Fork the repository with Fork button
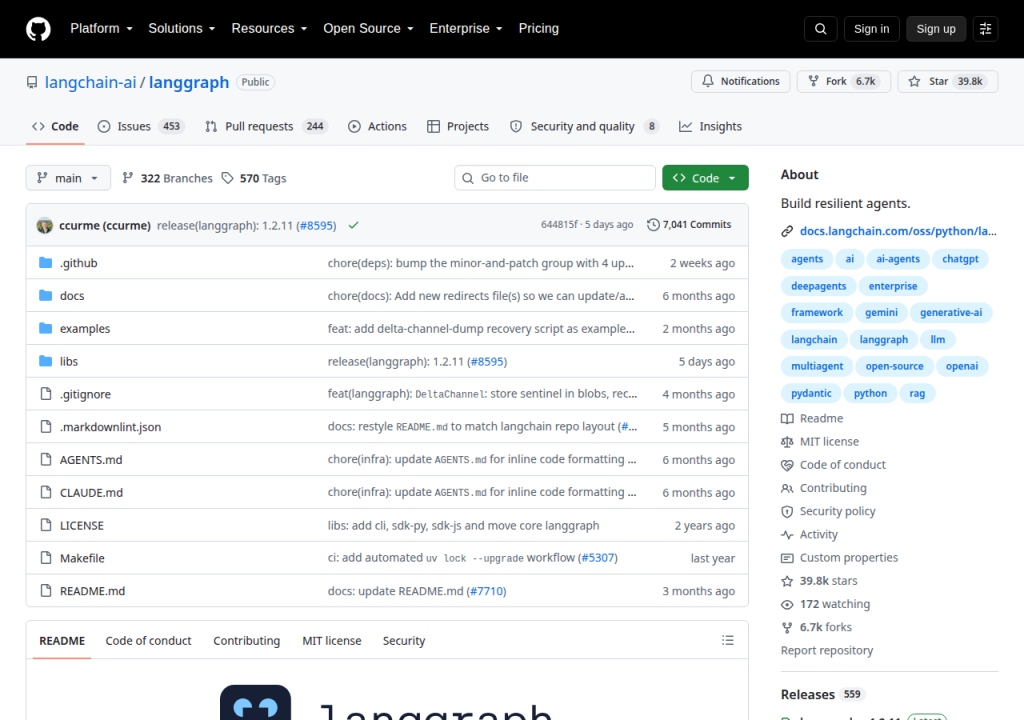The image size is (1024, 720). point(844,81)
